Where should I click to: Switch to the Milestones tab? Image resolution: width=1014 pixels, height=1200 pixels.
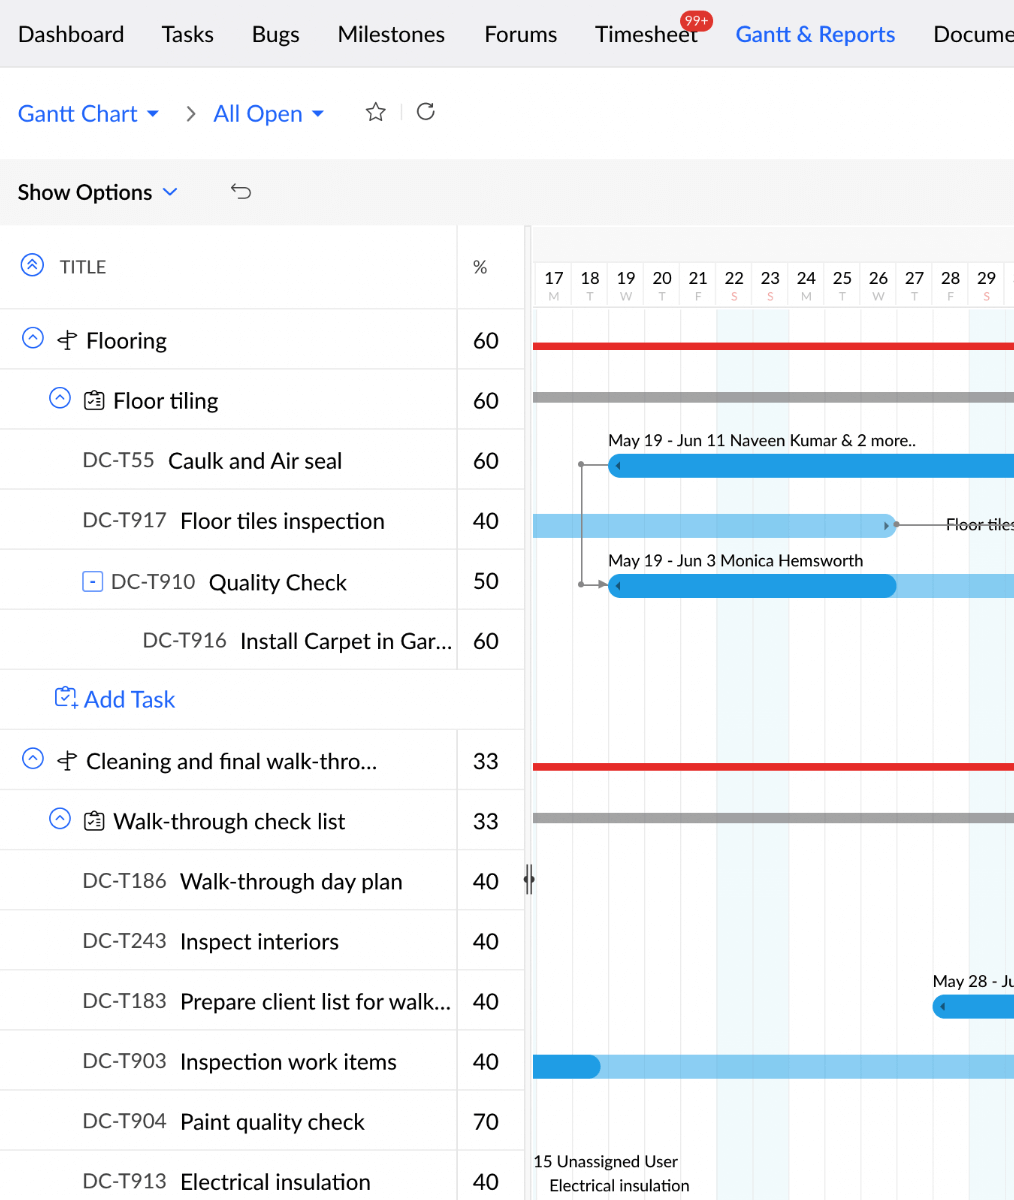click(x=390, y=34)
